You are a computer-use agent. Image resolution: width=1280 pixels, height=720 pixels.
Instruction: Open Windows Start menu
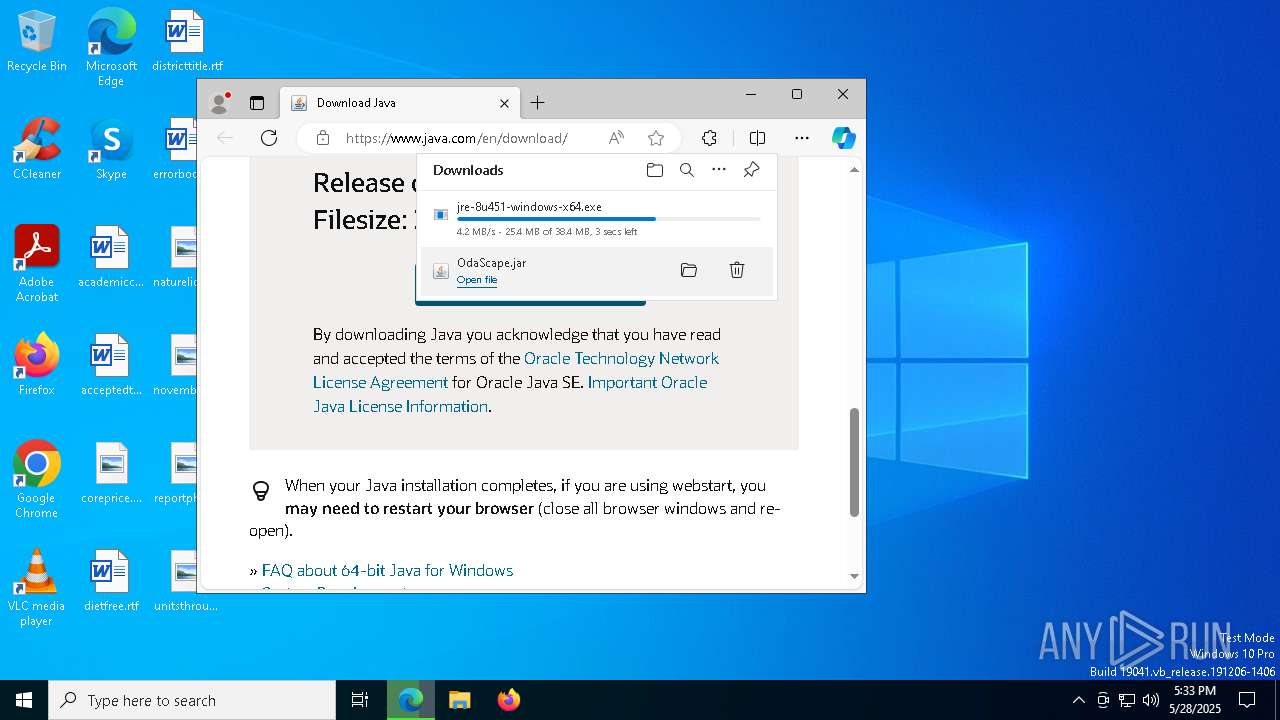[24, 700]
